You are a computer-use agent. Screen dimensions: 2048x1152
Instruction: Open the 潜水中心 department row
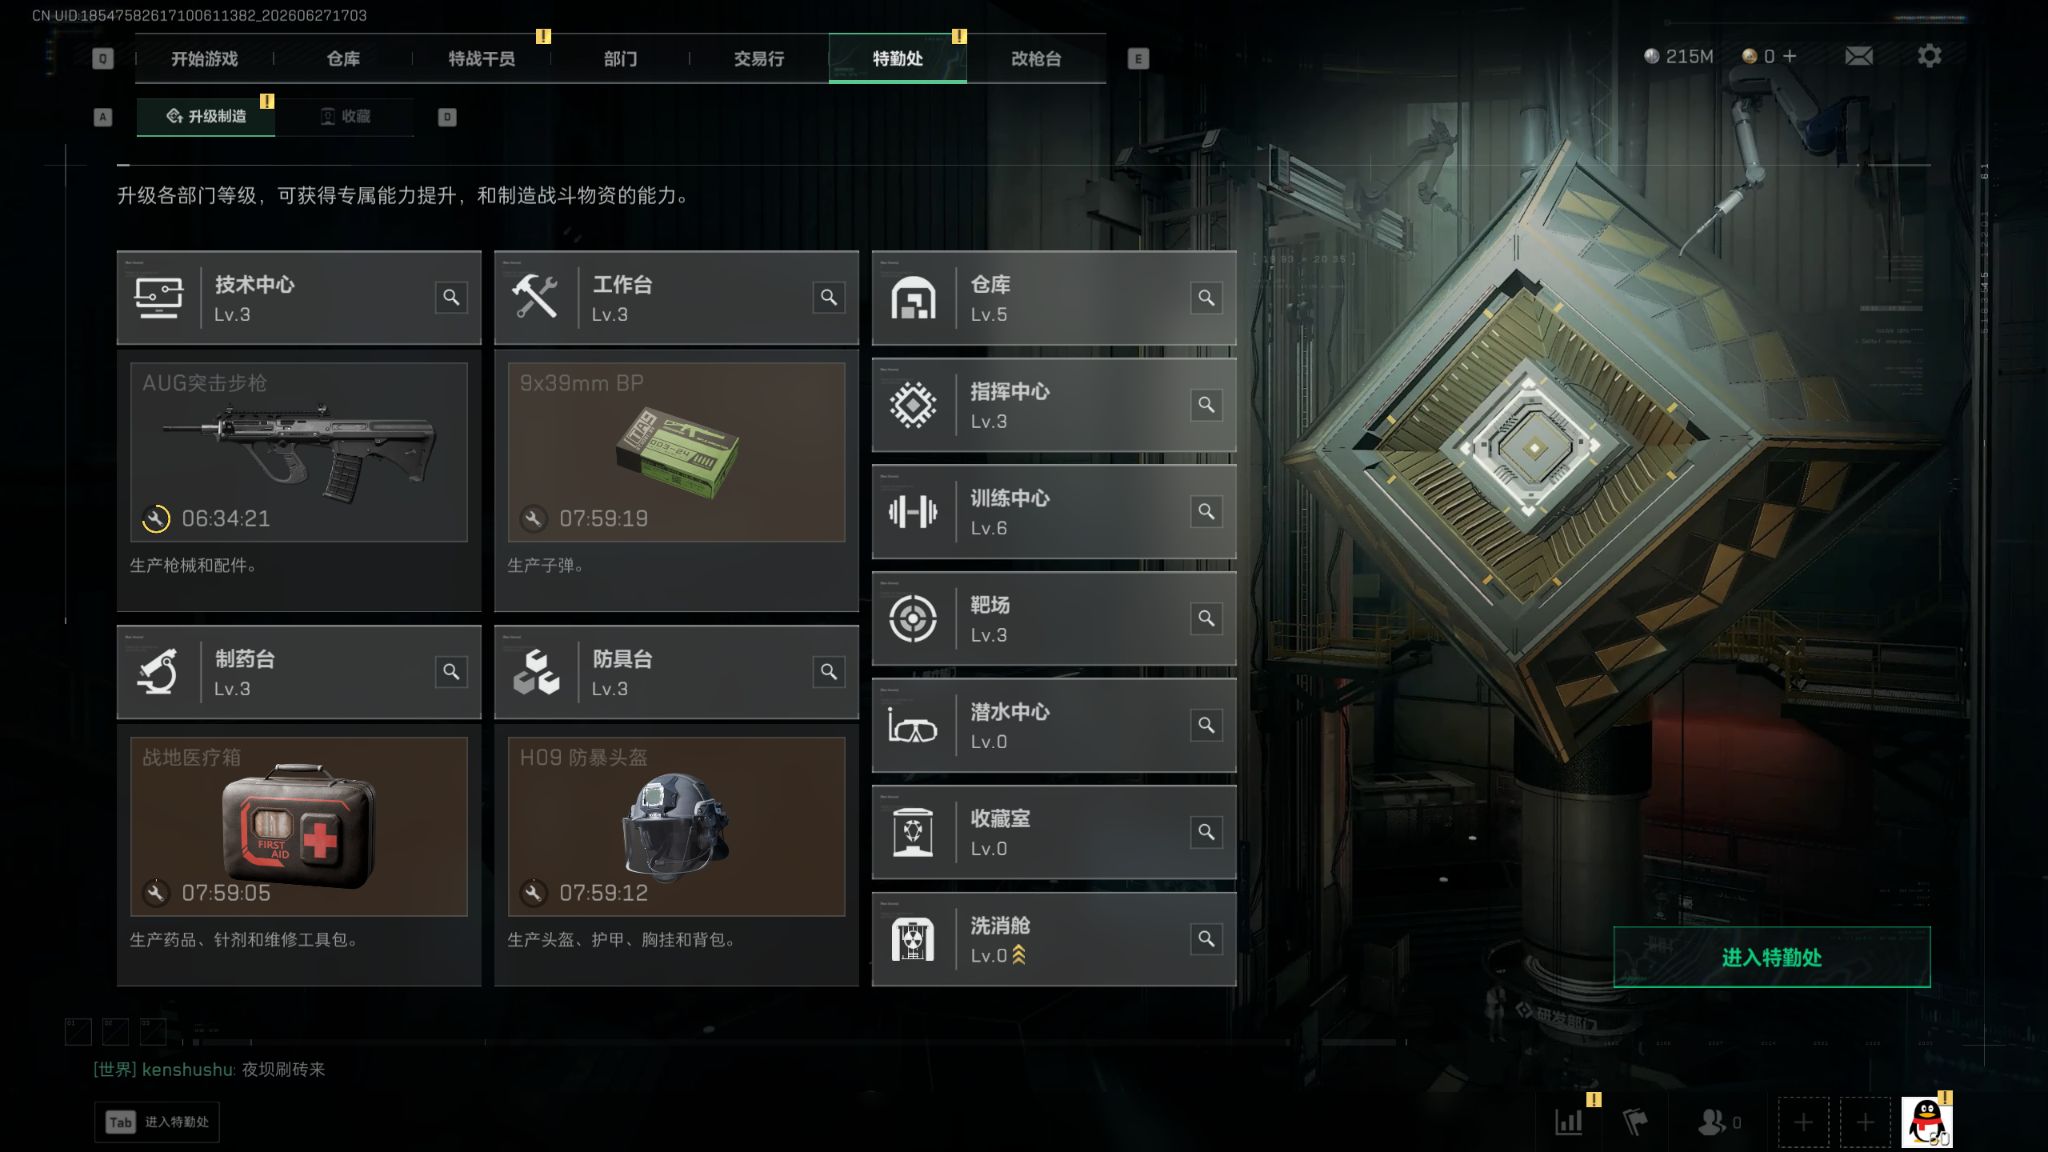coord(1054,725)
